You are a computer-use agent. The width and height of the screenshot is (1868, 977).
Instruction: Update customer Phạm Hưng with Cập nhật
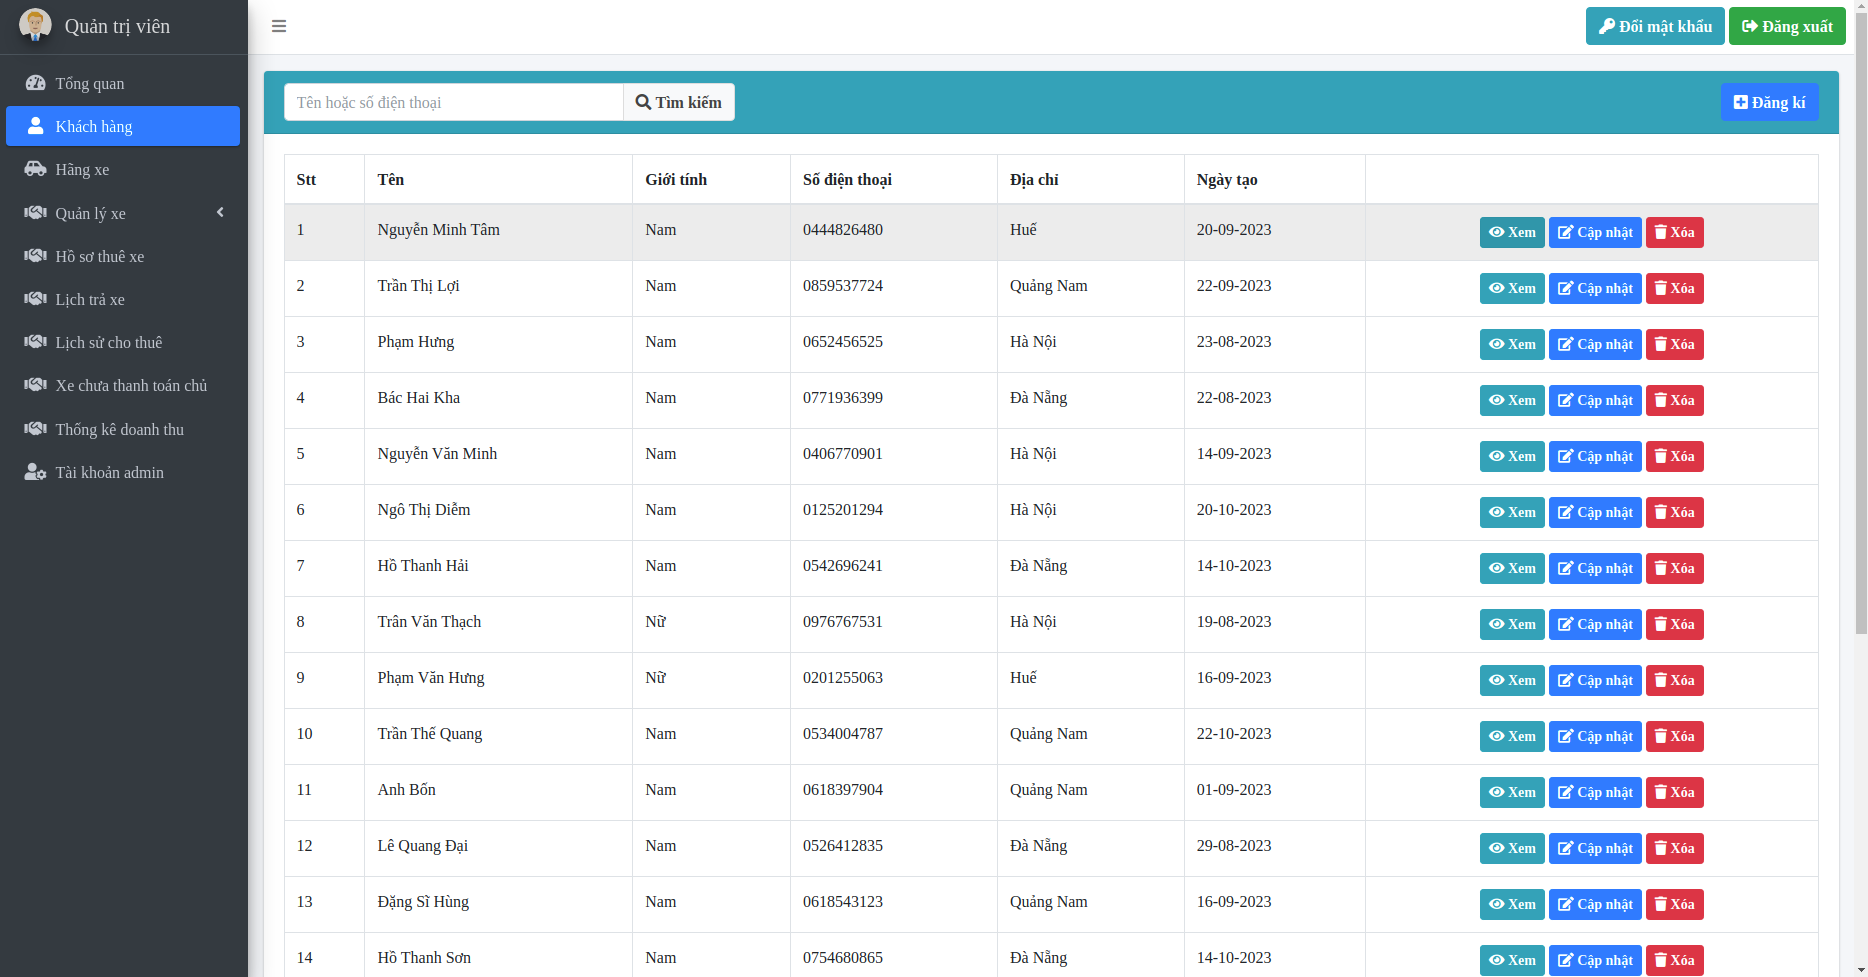click(x=1594, y=344)
